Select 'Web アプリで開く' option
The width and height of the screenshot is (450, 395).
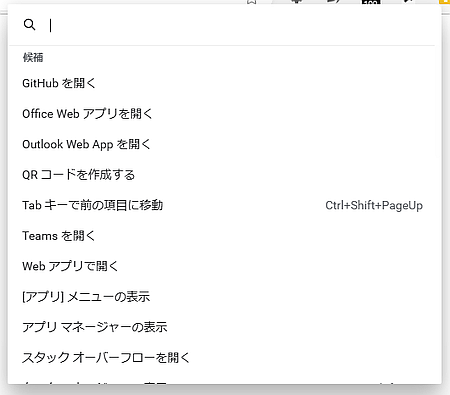[225, 266]
